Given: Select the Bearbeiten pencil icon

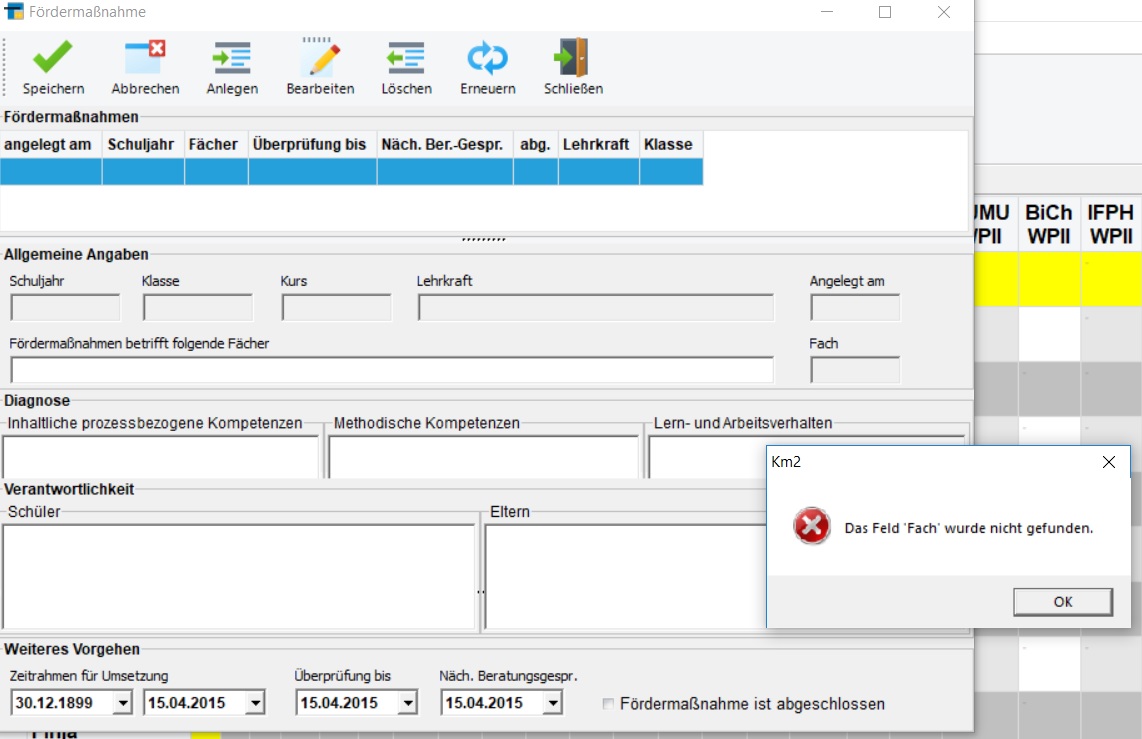Looking at the screenshot, I should (x=320, y=57).
